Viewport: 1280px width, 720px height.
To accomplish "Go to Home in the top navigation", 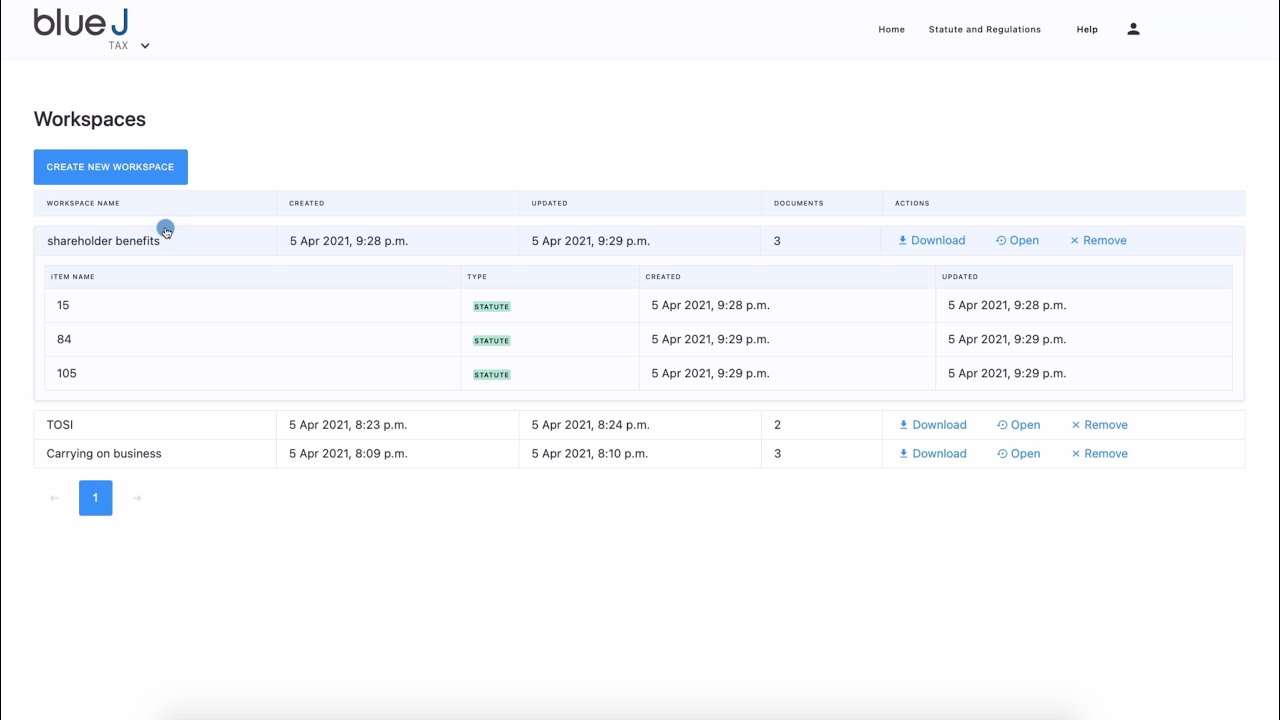I will [x=891, y=29].
